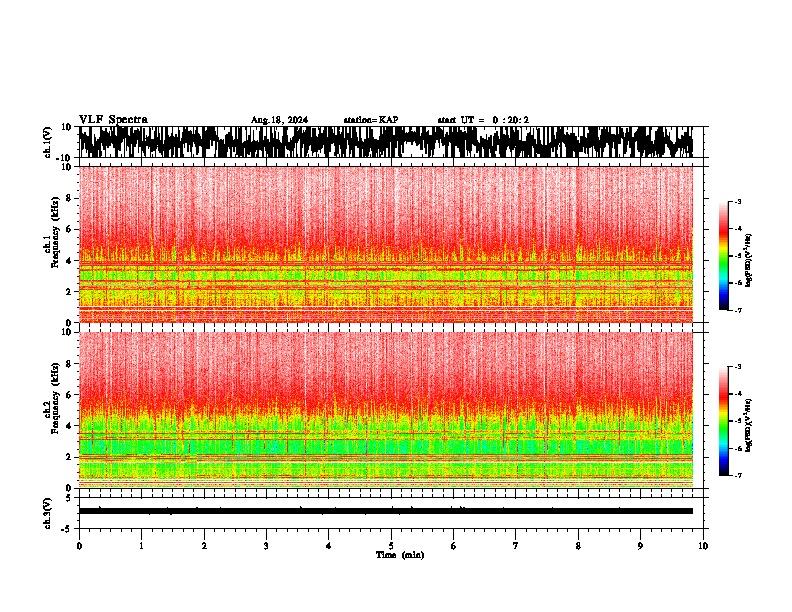Click the "-7" label on ch.1 colorbar
Image resolution: width=792 pixels, height=612 pixels.
tap(738, 310)
